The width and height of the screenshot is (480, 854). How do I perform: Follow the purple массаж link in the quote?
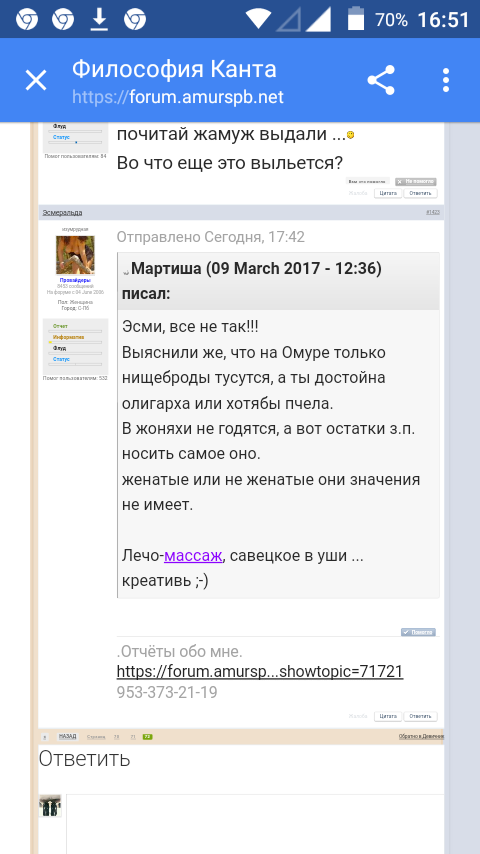193,556
